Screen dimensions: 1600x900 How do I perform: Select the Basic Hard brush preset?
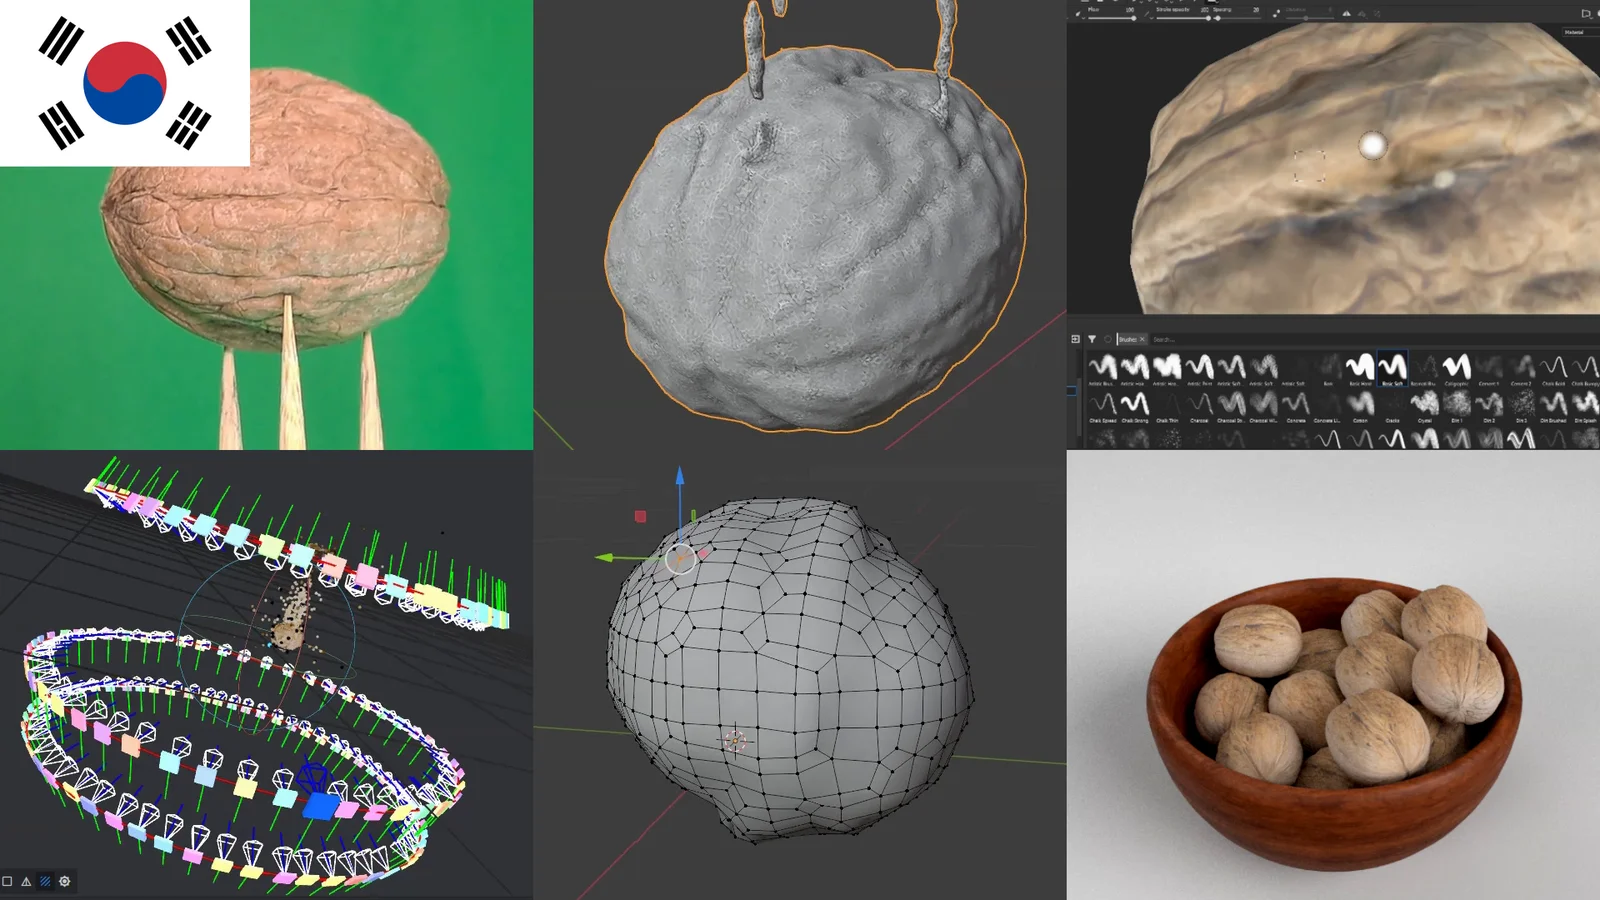(x=1360, y=368)
